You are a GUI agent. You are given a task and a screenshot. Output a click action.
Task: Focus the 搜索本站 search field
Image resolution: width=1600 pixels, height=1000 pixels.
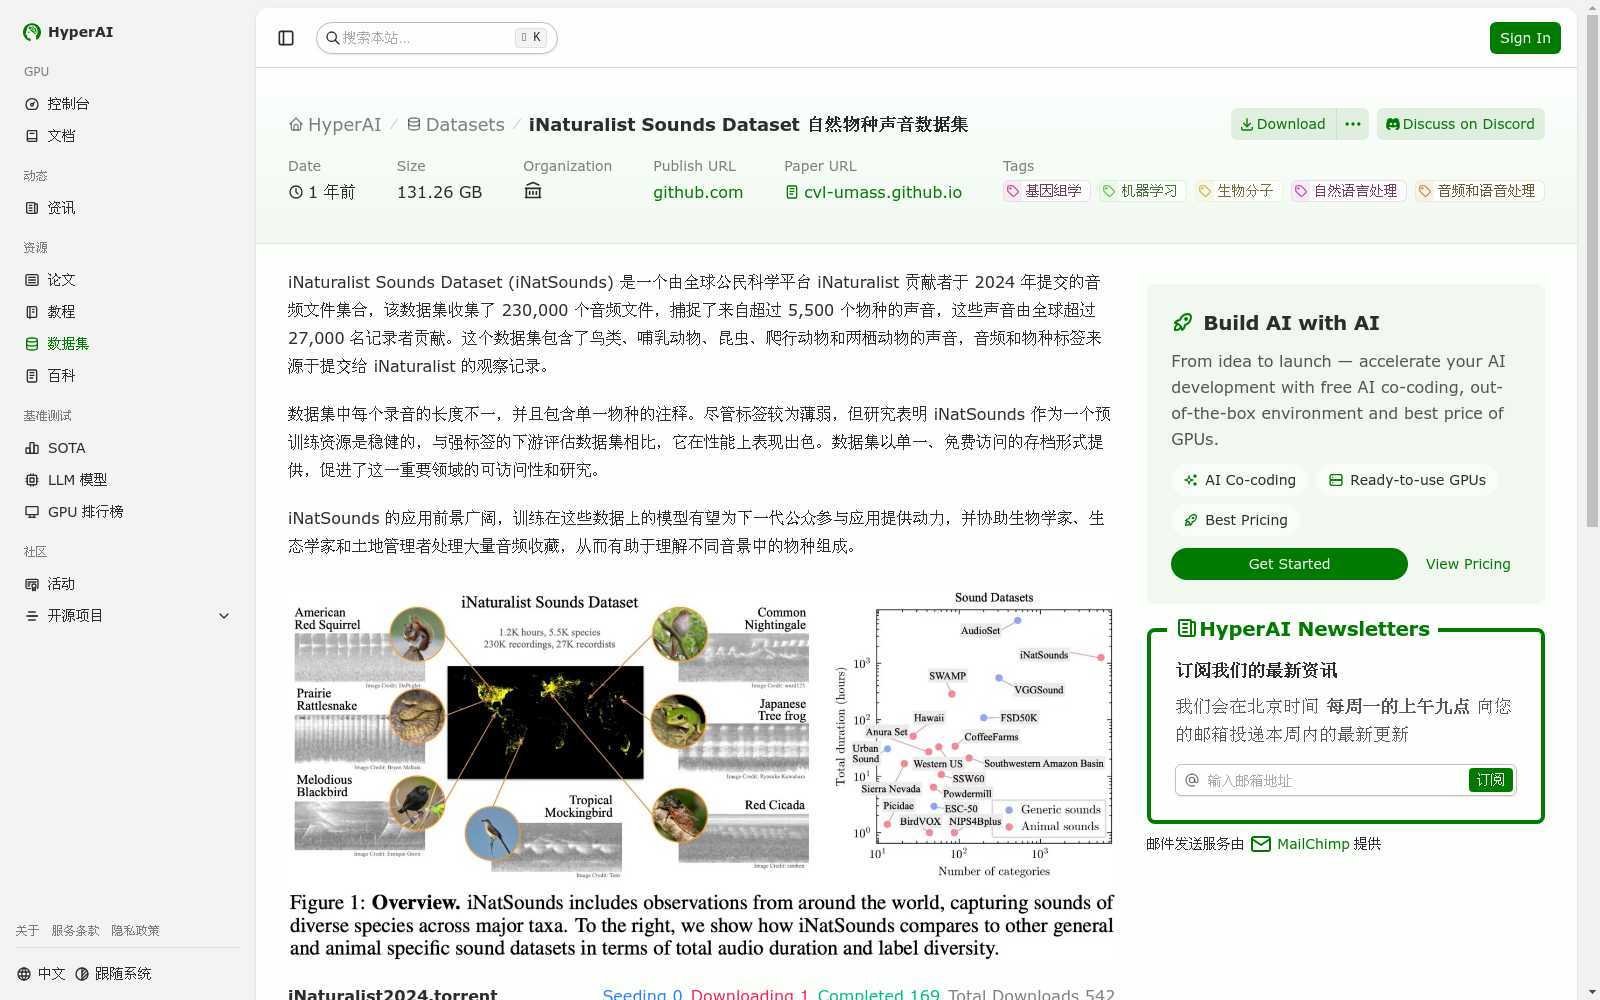pyautogui.click(x=436, y=38)
